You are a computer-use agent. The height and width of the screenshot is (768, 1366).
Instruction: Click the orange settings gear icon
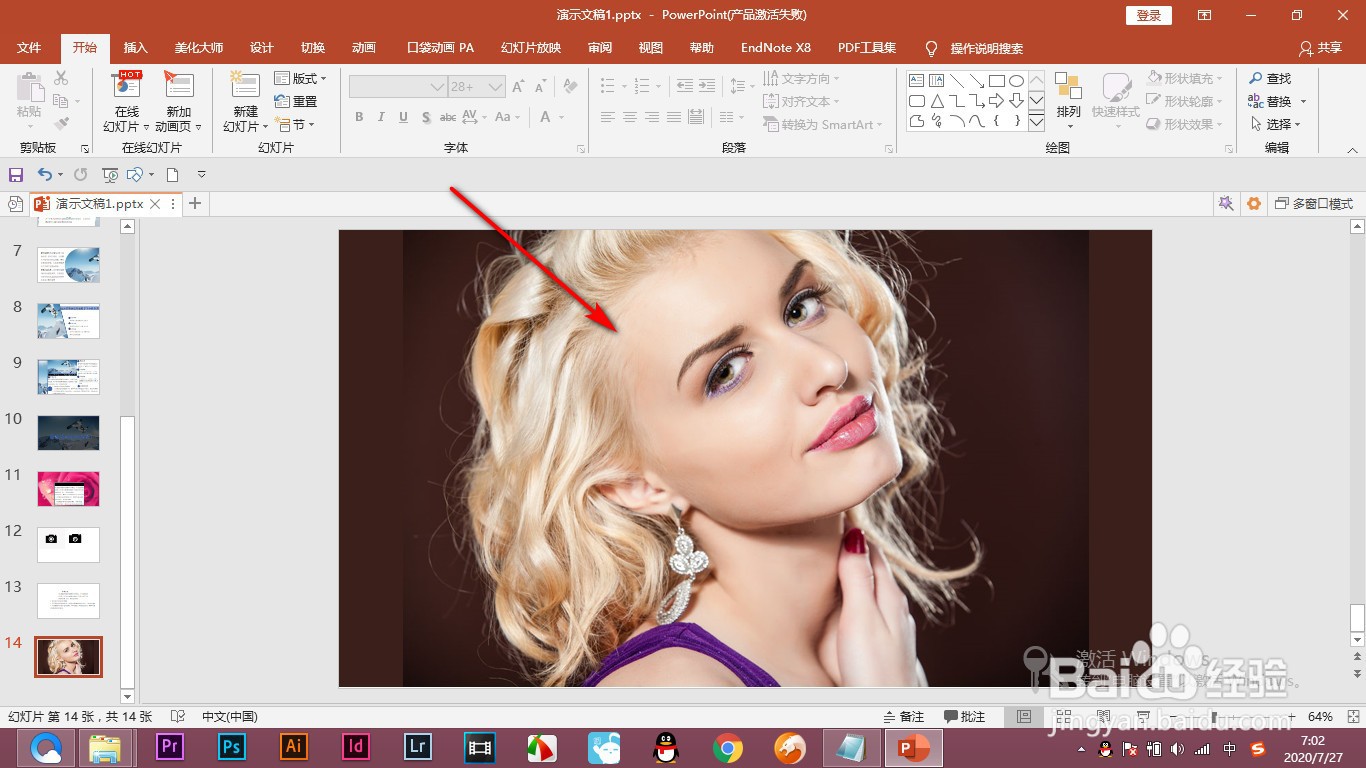(1254, 203)
